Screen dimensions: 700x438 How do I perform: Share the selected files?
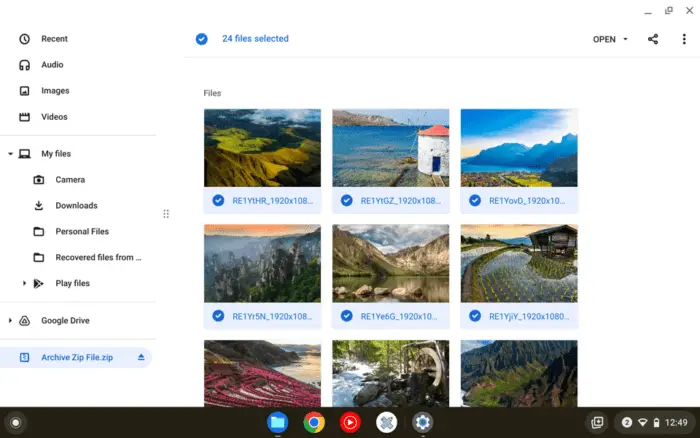click(653, 39)
